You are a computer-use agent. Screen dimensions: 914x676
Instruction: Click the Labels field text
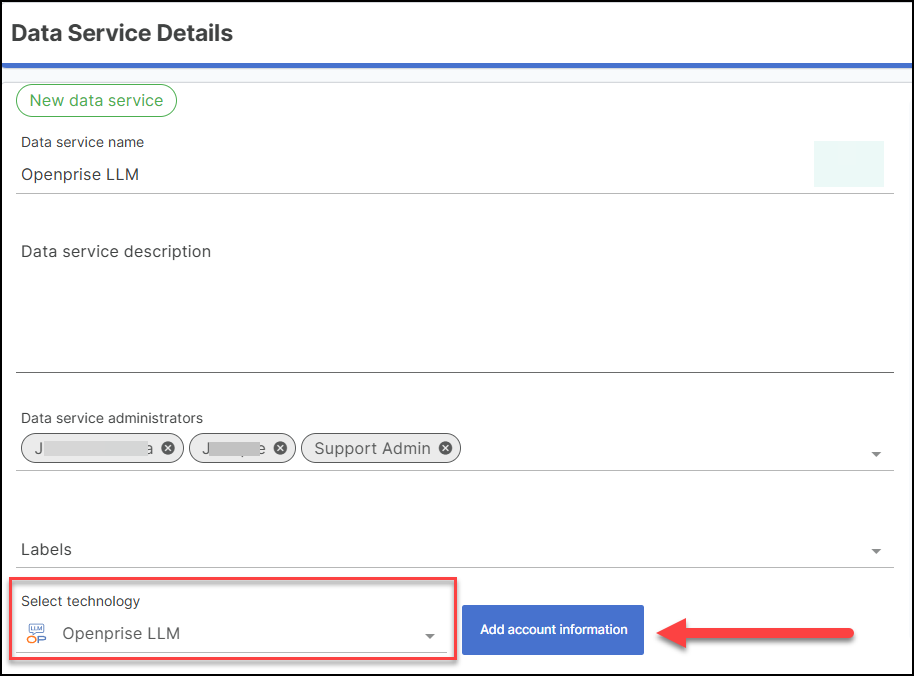pyautogui.click(x=46, y=549)
